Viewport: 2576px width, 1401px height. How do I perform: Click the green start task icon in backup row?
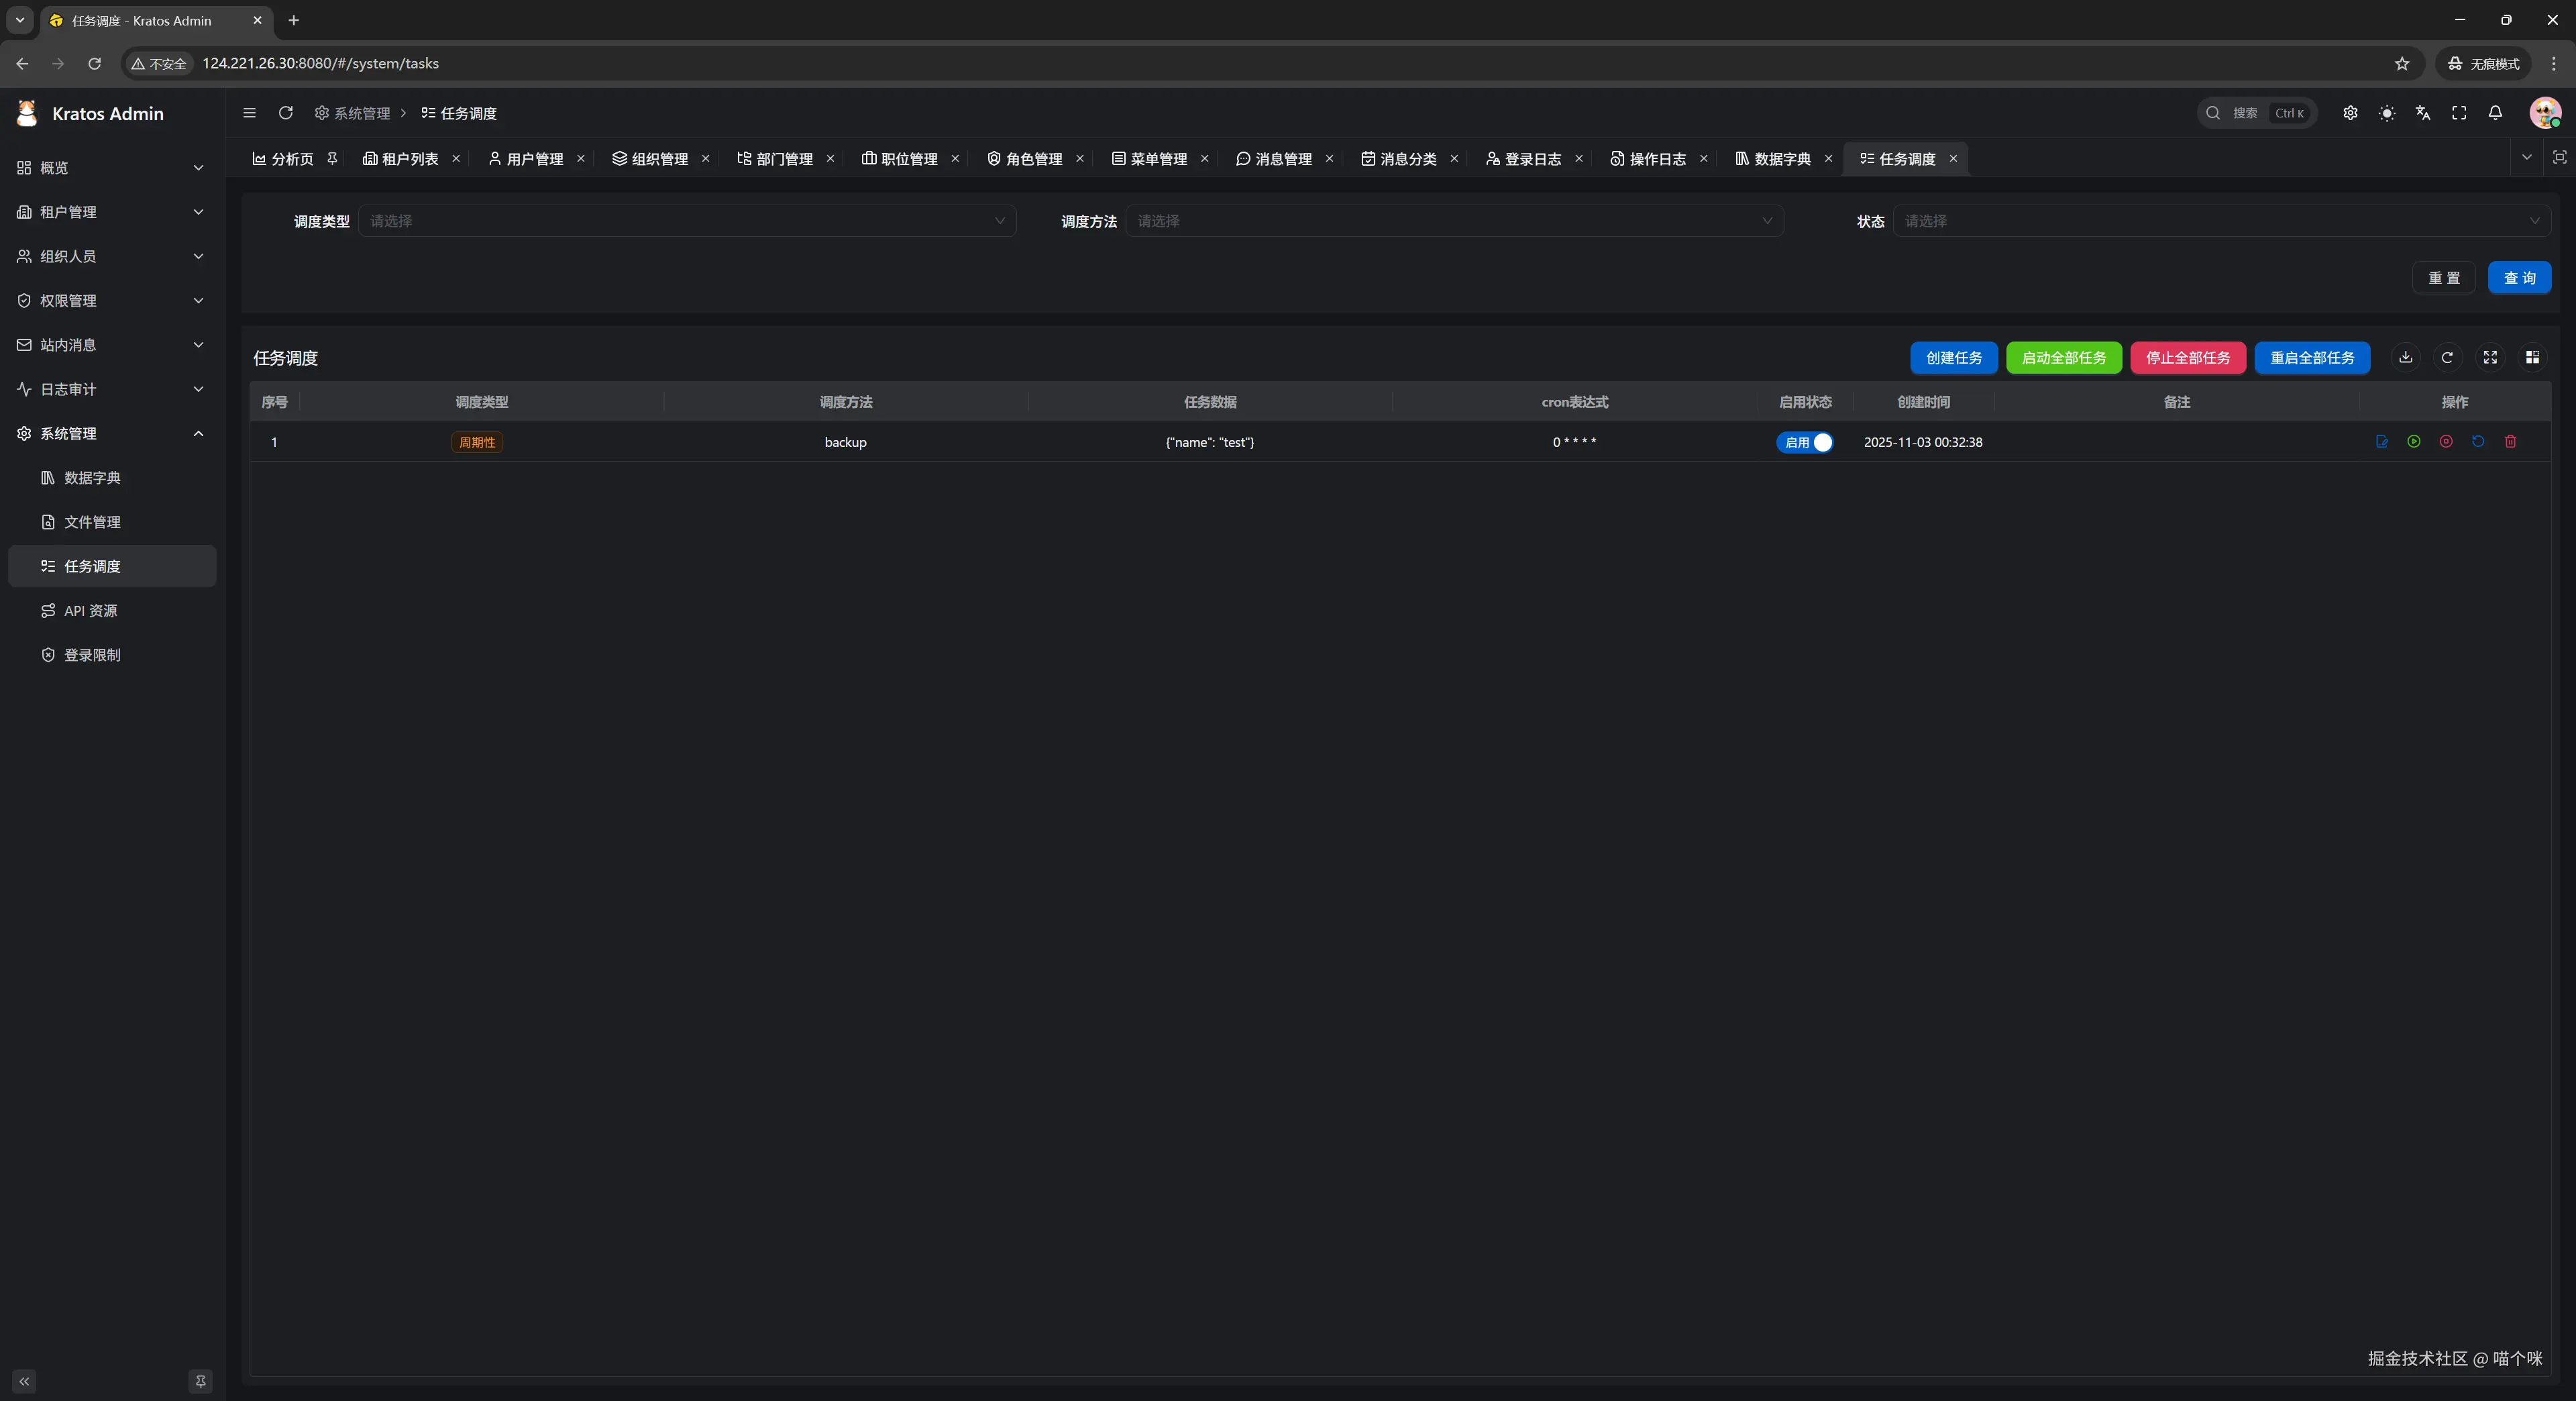2414,441
